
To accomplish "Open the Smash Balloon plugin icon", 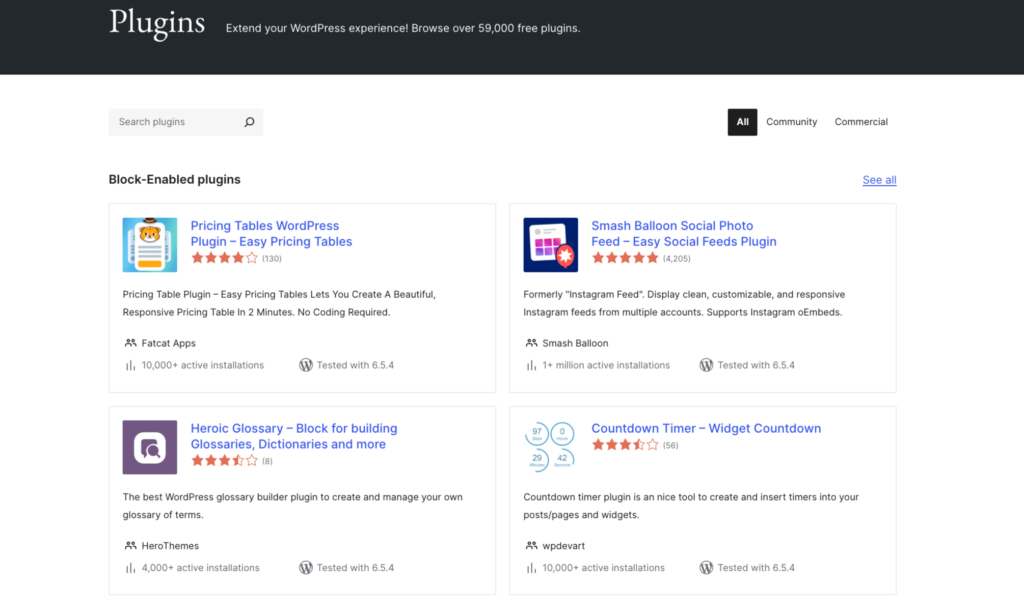I will [x=550, y=245].
